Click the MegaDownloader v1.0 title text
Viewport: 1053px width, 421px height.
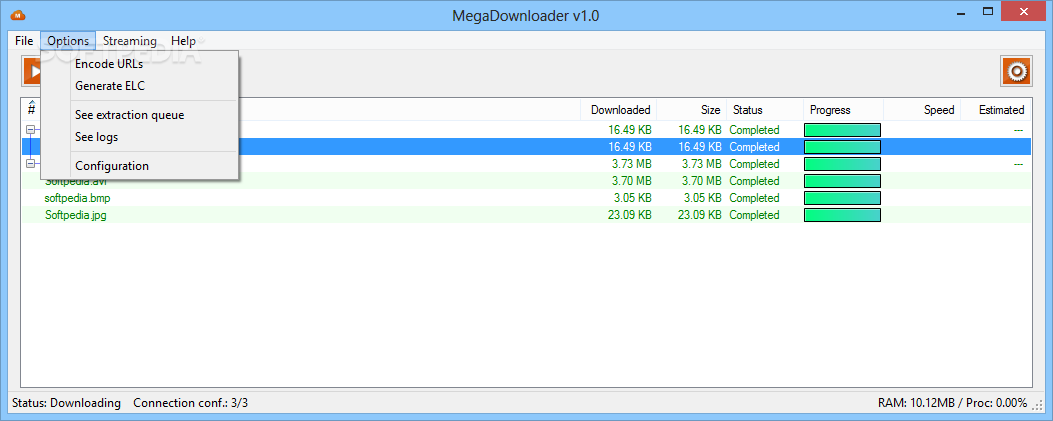(x=526, y=16)
